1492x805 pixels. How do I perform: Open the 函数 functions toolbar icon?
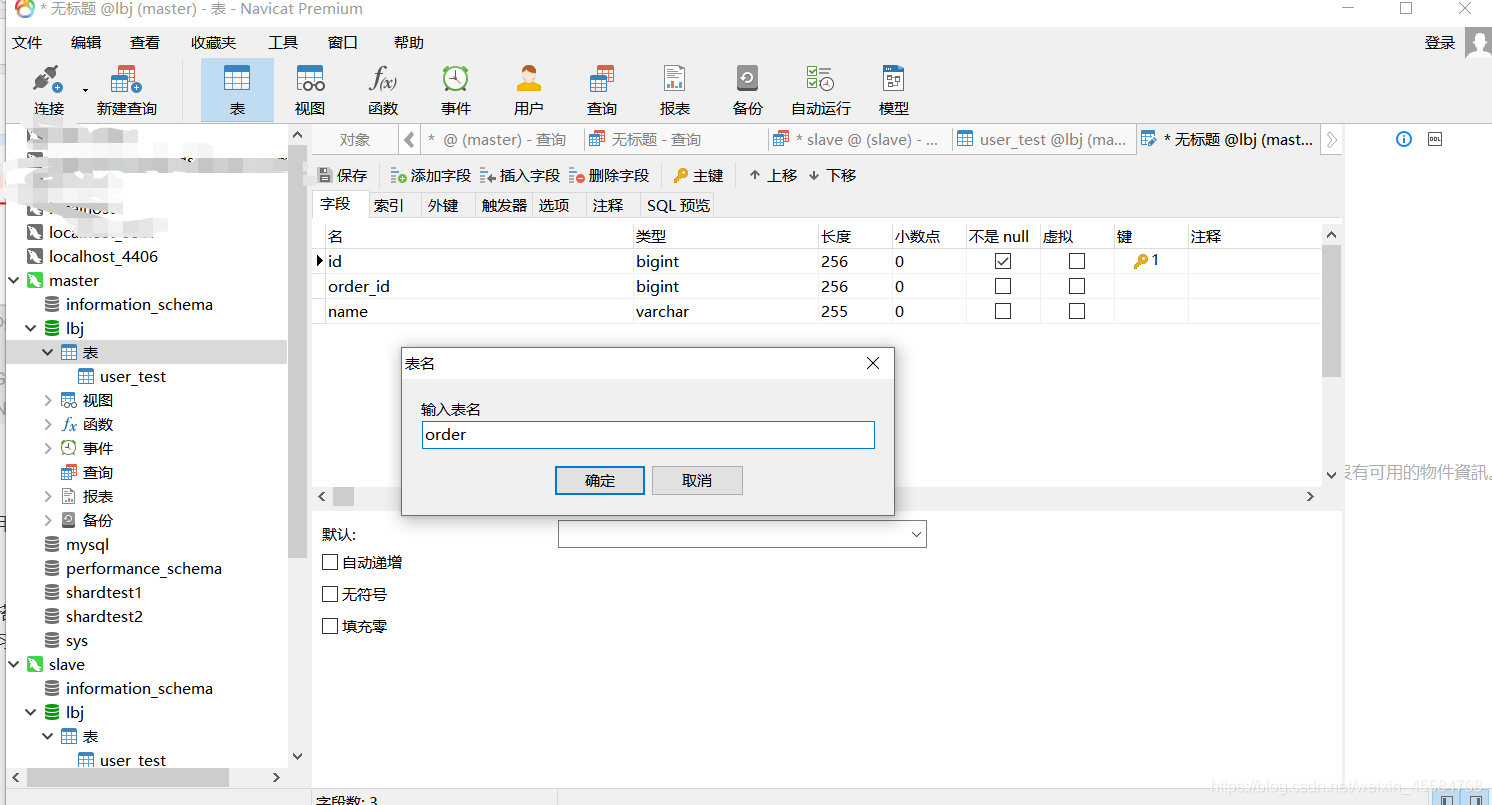click(x=383, y=90)
